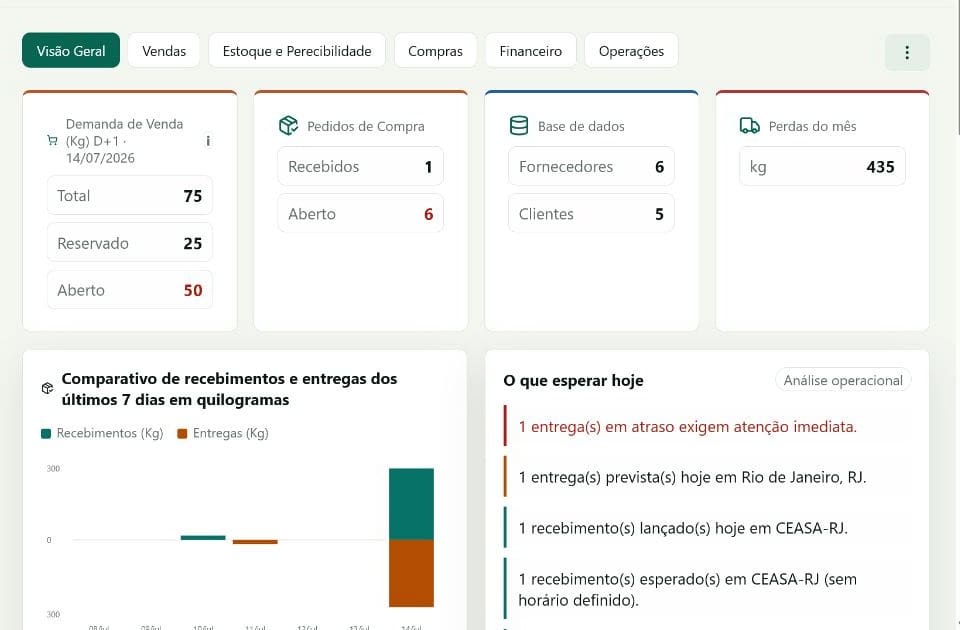Image resolution: width=960 pixels, height=630 pixels.
Task: Switch to the Visão Geral tab
Action: pos(71,51)
